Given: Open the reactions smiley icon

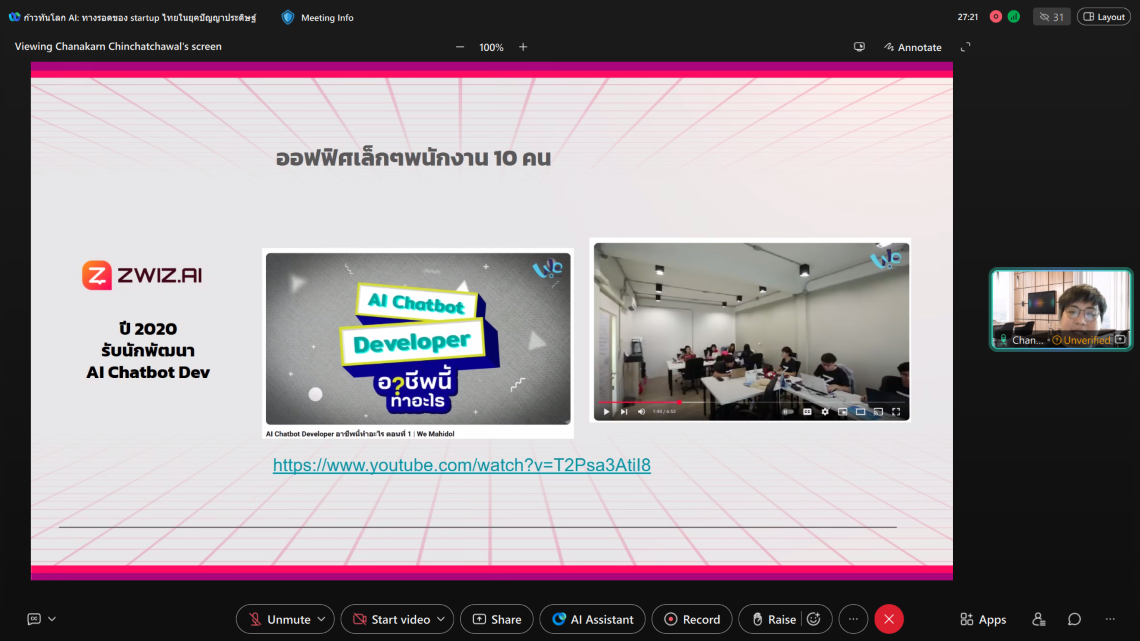Looking at the screenshot, I should click(814, 619).
